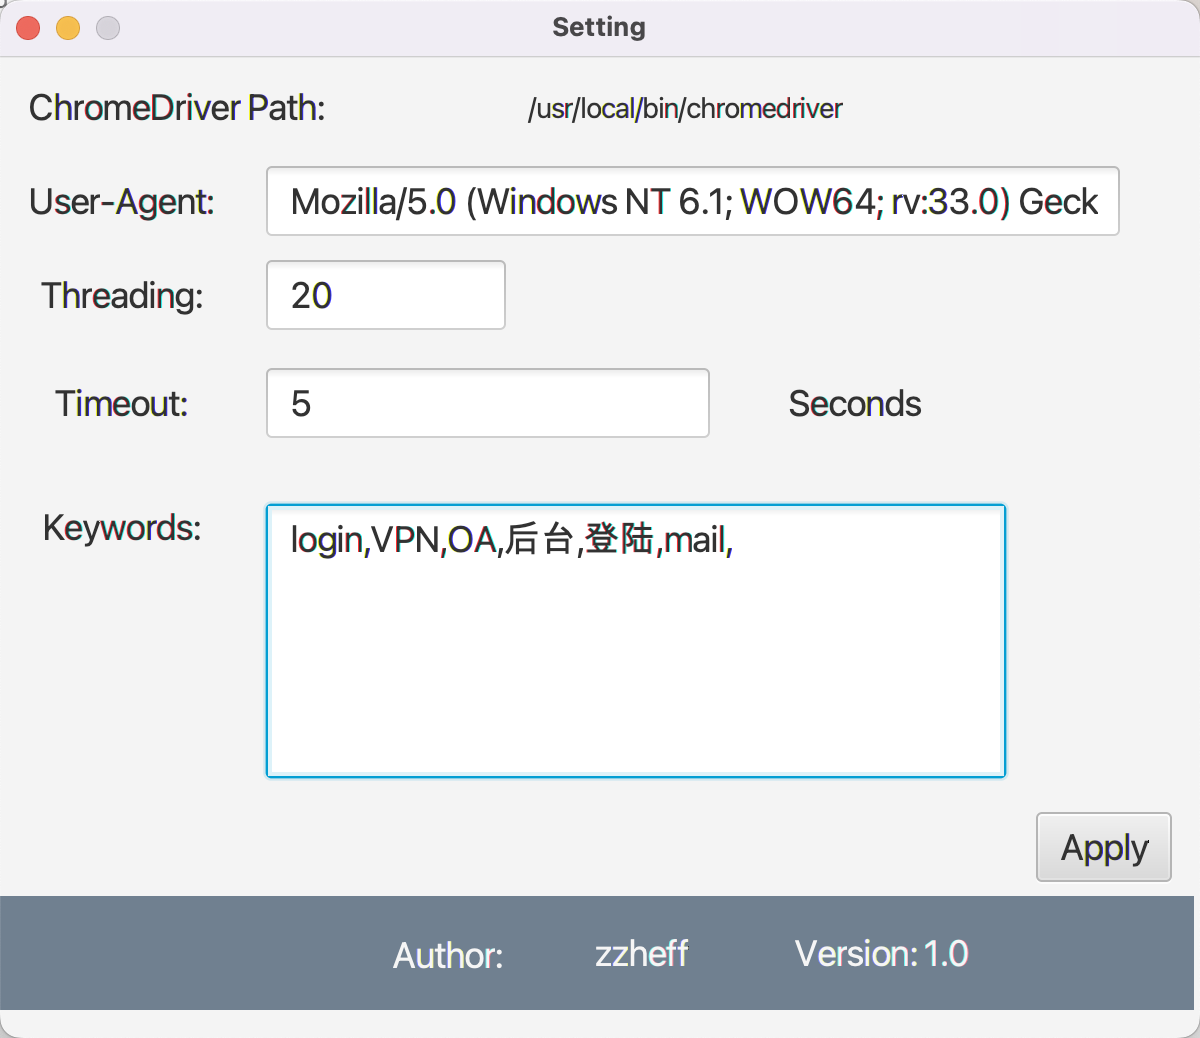Select the ChromeDriver path text
Screen dimensions: 1200x1038
[x=686, y=108]
